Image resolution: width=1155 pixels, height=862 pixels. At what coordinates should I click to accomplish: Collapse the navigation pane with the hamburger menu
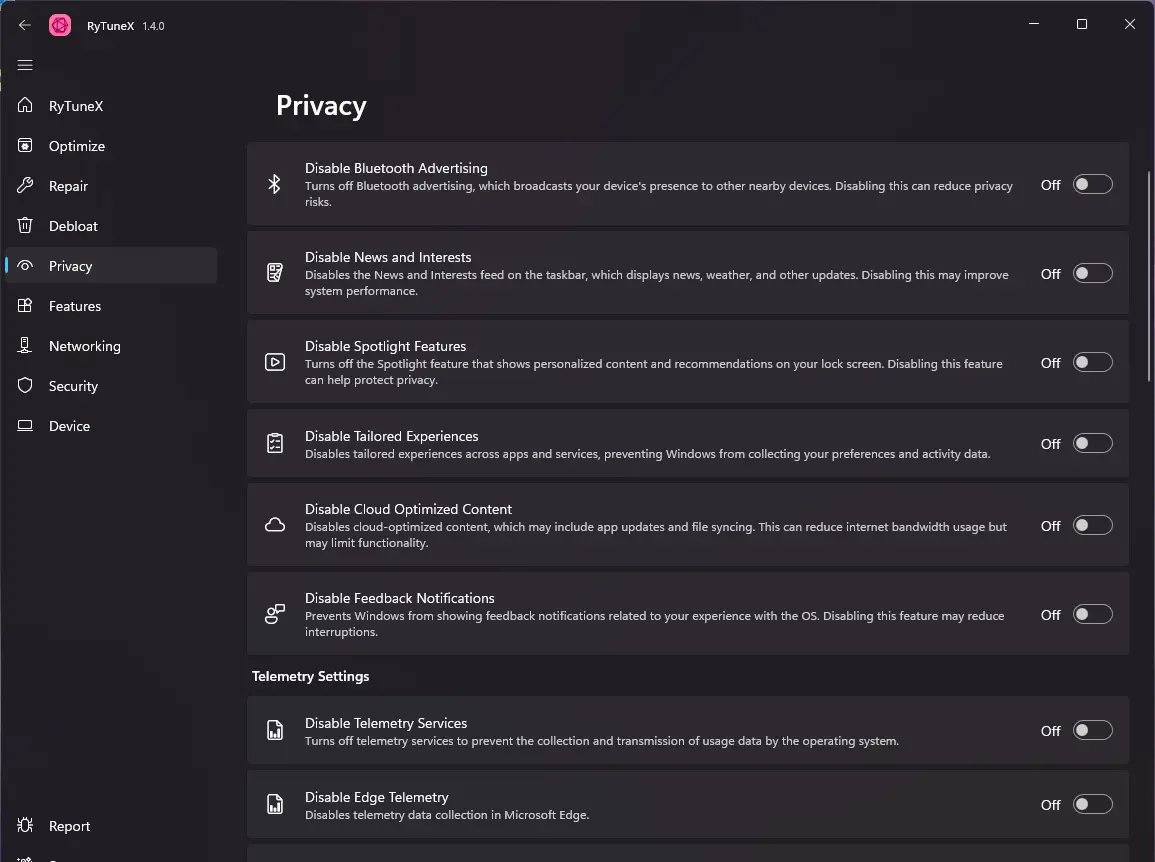tap(25, 65)
